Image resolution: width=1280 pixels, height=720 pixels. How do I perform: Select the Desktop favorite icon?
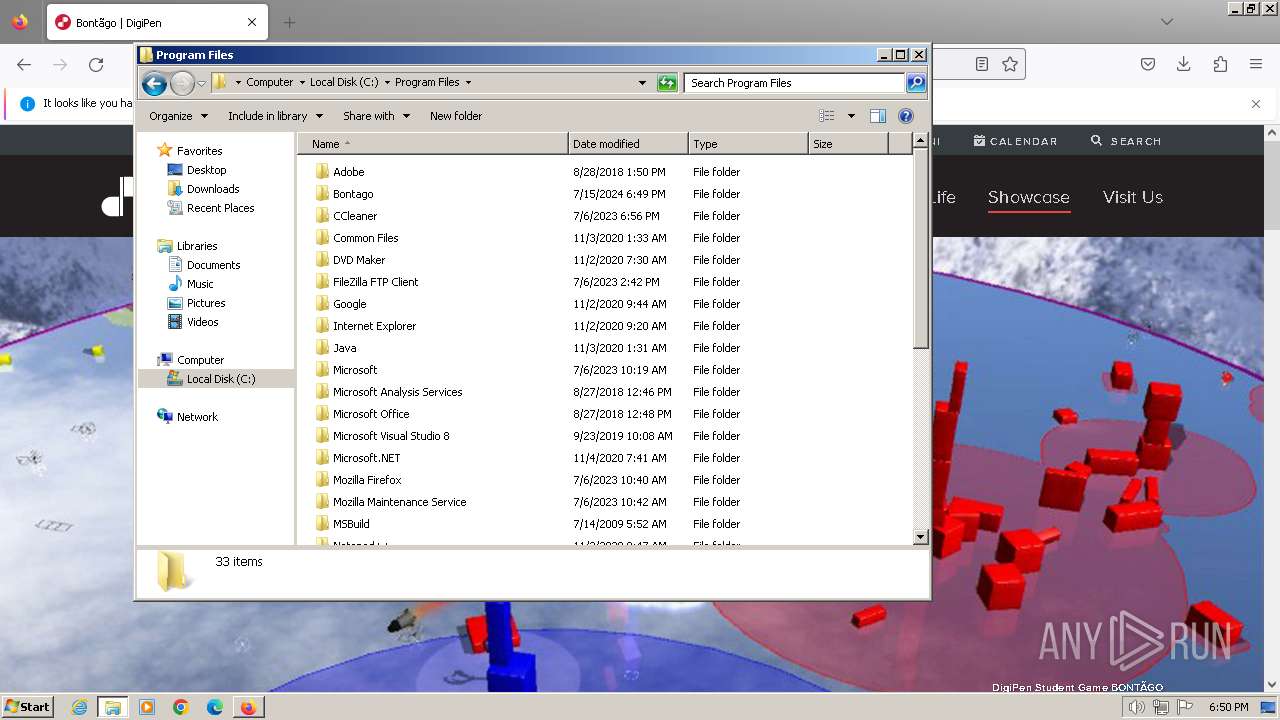click(x=175, y=170)
